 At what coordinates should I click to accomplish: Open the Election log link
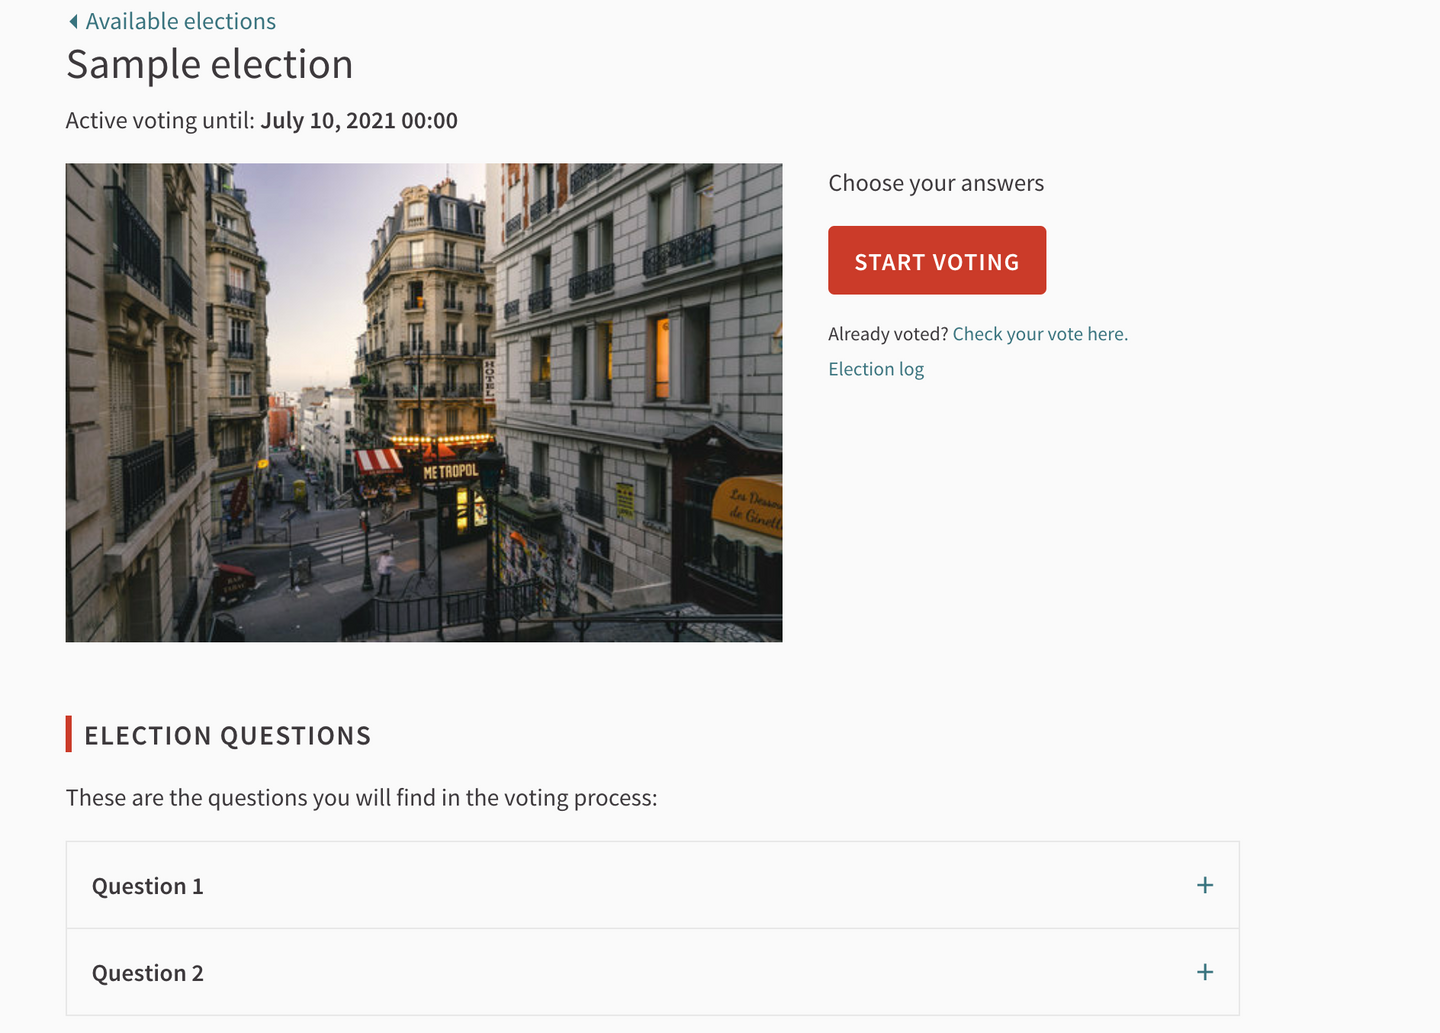[x=876, y=369]
